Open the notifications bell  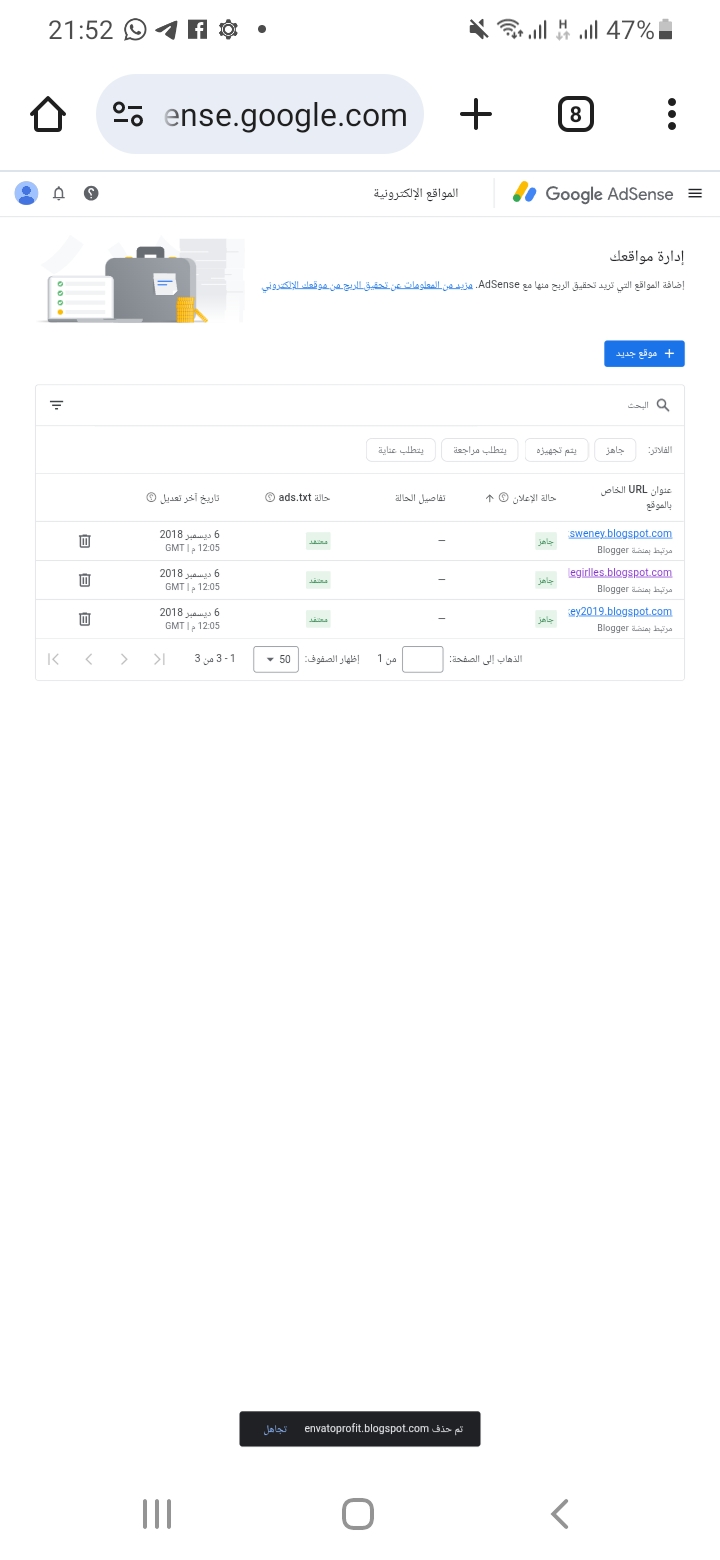click(59, 194)
